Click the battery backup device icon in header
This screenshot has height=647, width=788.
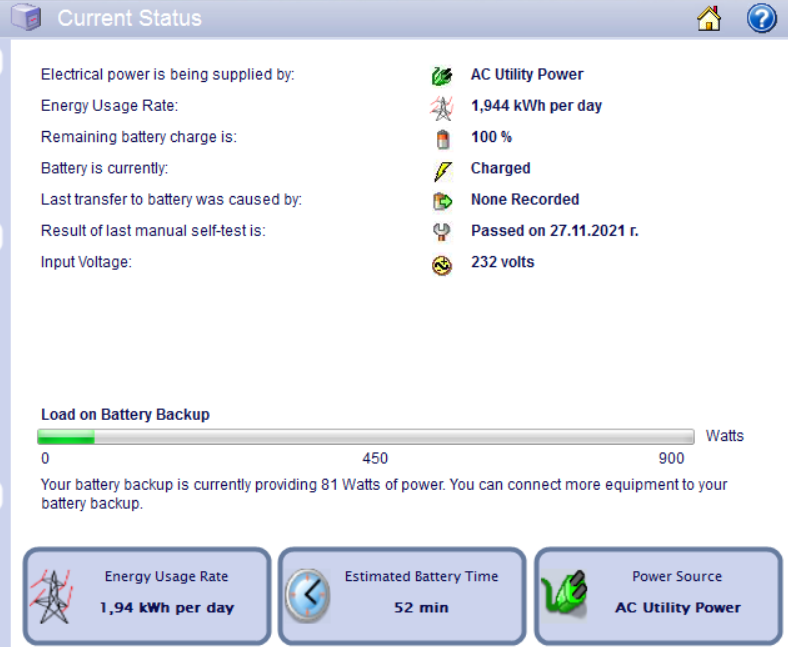point(26,18)
